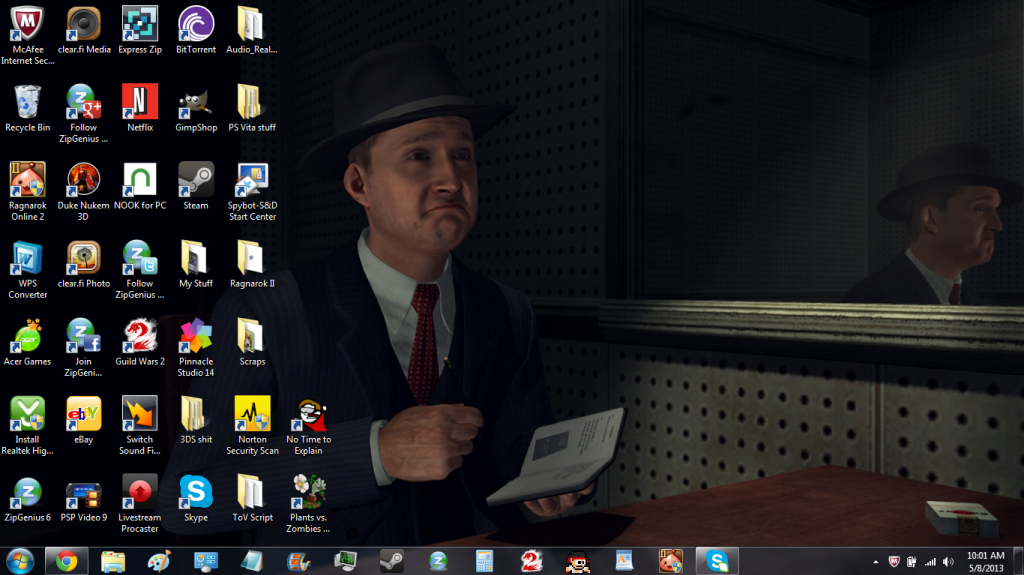Select the ToV Script folder

[252, 499]
